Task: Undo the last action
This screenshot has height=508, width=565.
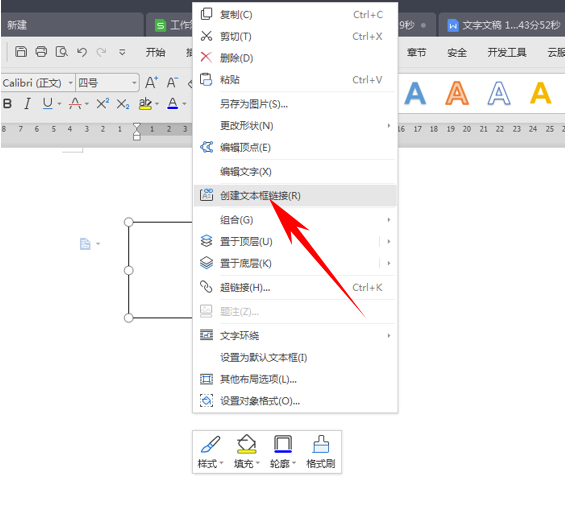Action: pos(82,52)
